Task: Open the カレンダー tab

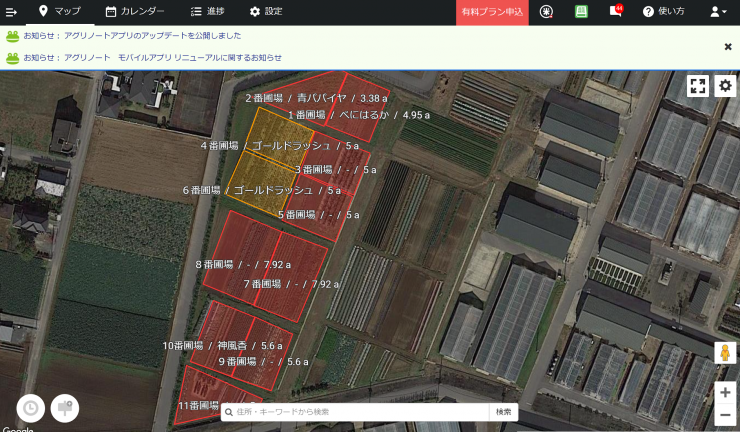Action: 135,11
